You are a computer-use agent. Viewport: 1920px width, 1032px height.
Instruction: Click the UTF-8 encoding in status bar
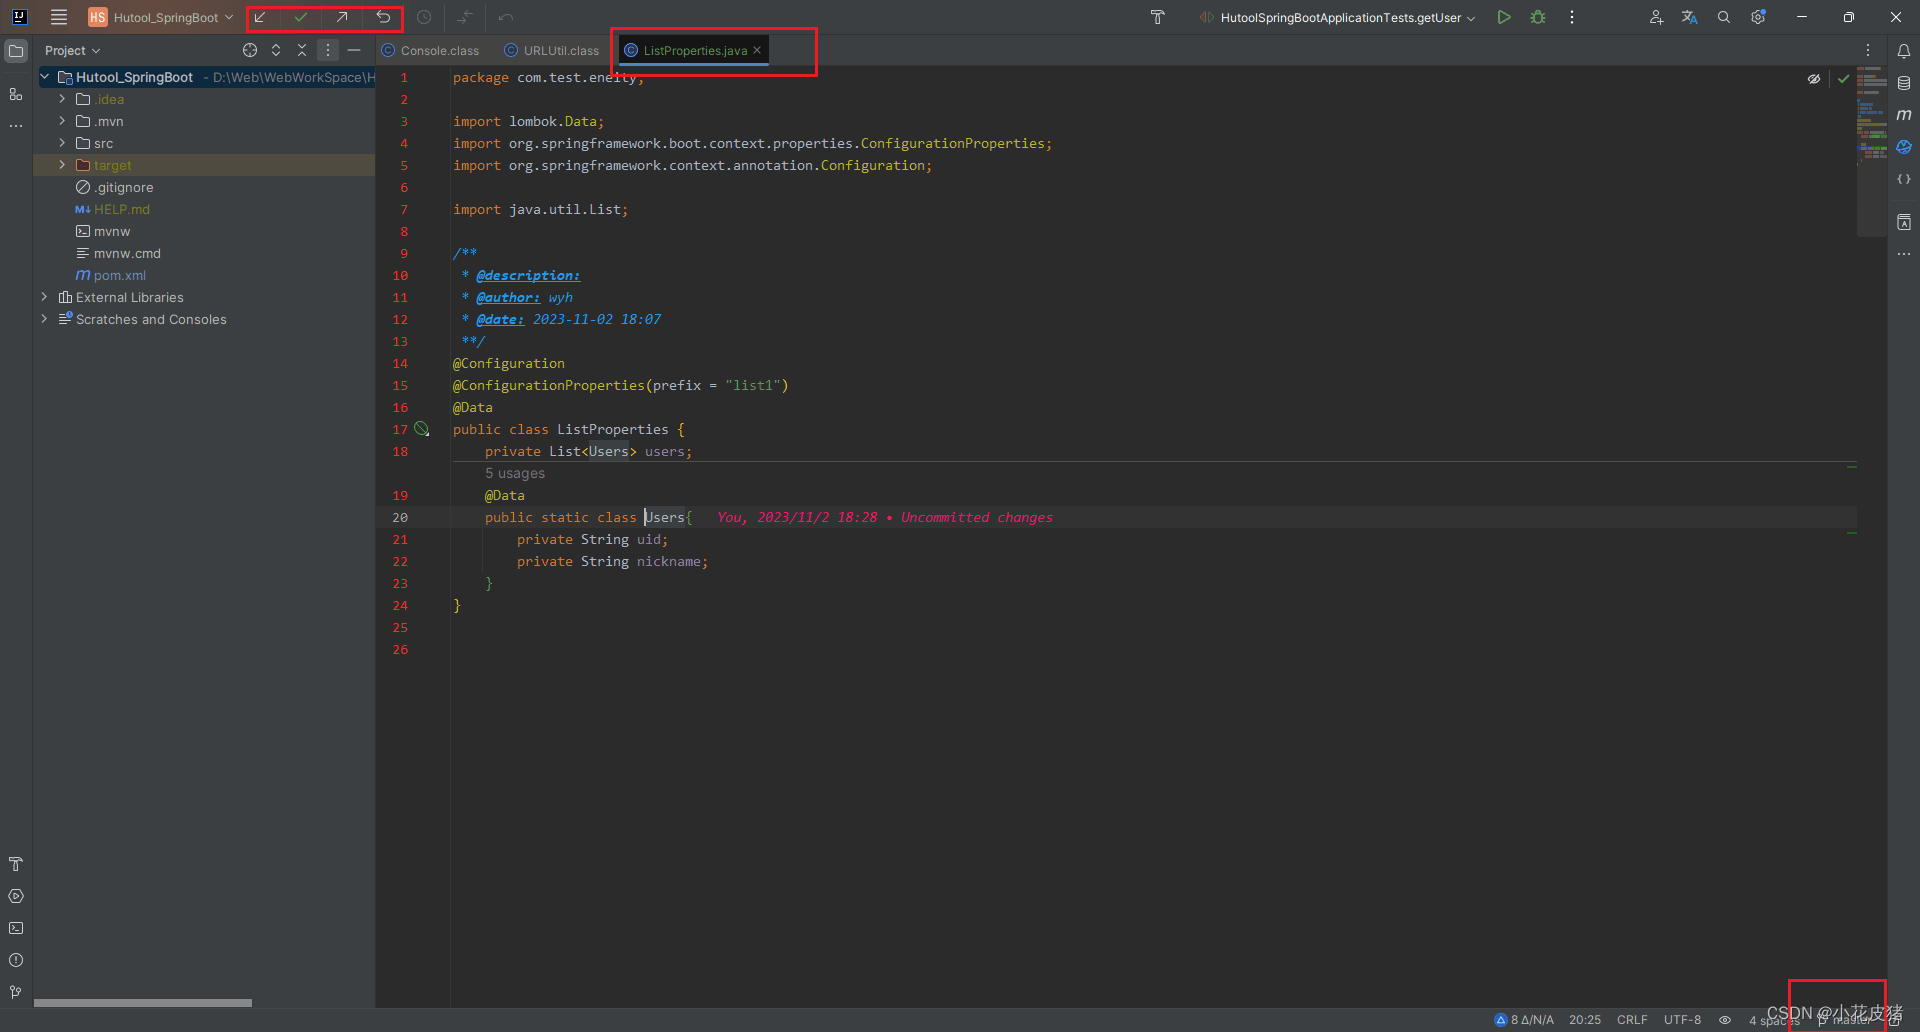[x=1682, y=1020]
